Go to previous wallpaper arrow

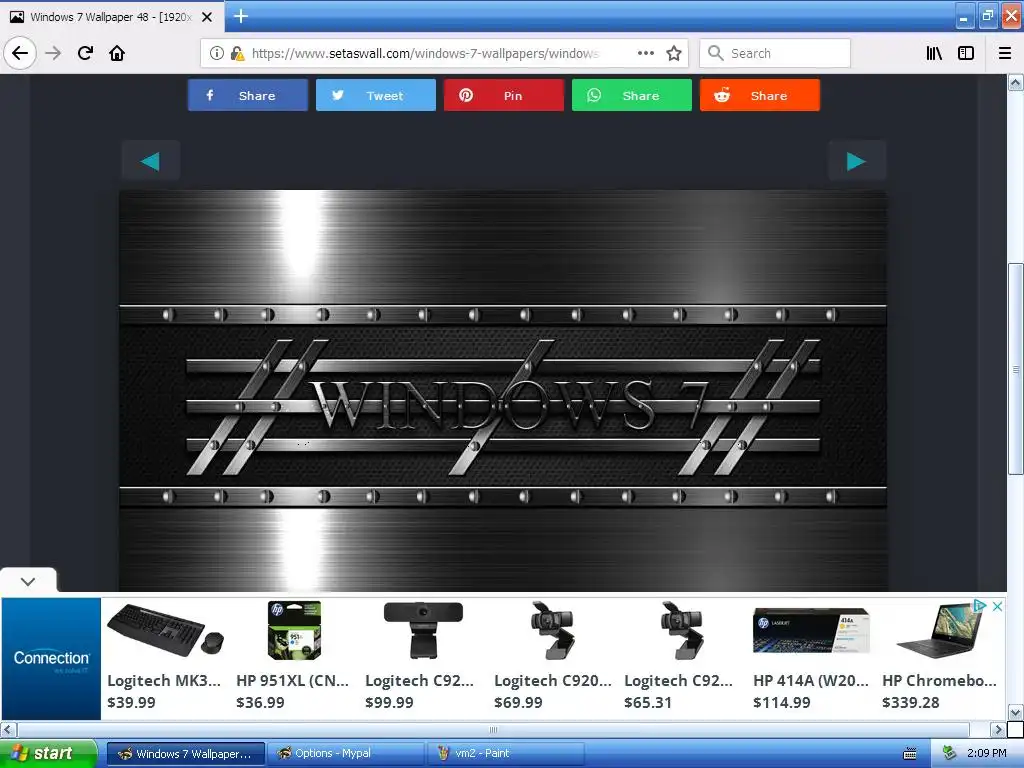(x=150, y=161)
